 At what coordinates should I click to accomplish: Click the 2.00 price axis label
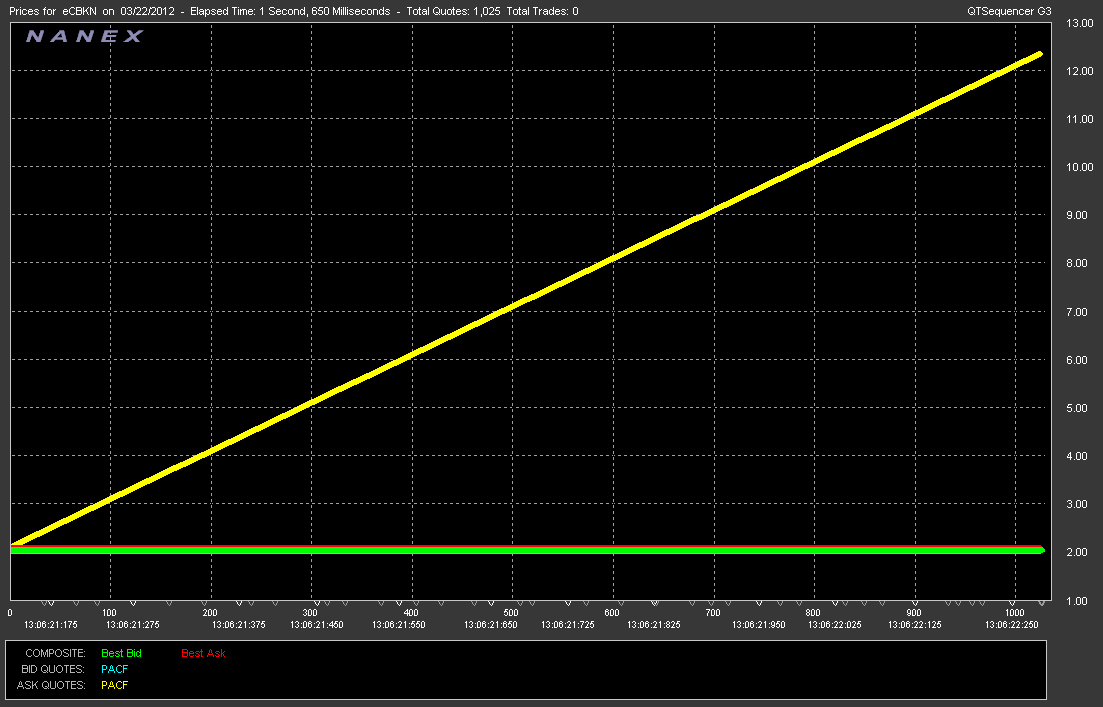coord(1077,552)
